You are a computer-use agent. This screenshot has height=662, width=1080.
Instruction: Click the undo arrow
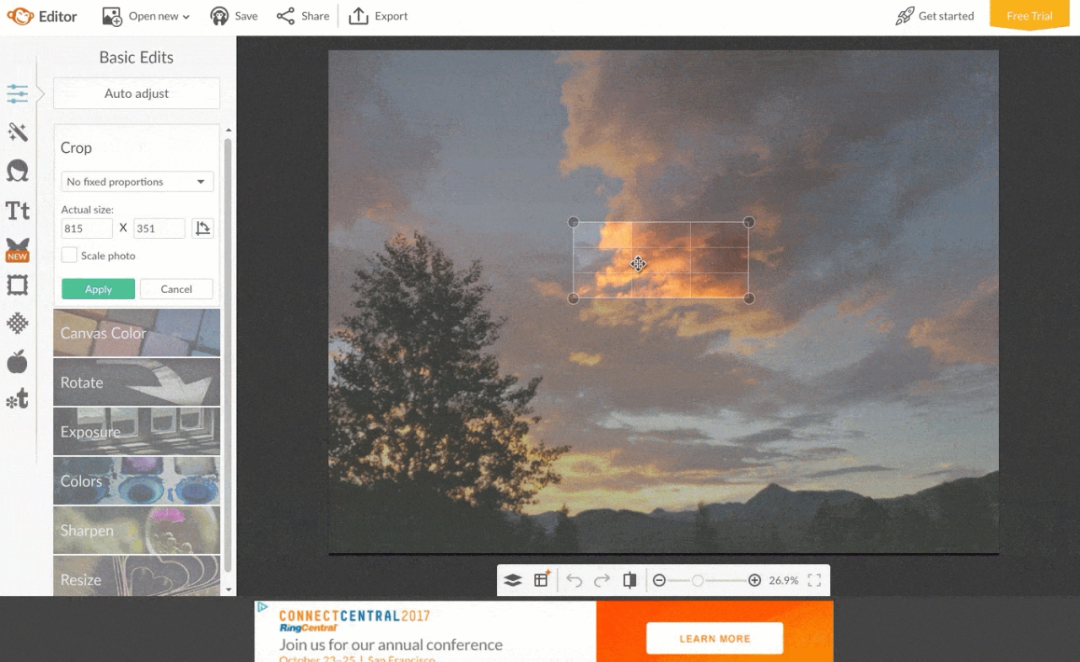pyautogui.click(x=574, y=580)
